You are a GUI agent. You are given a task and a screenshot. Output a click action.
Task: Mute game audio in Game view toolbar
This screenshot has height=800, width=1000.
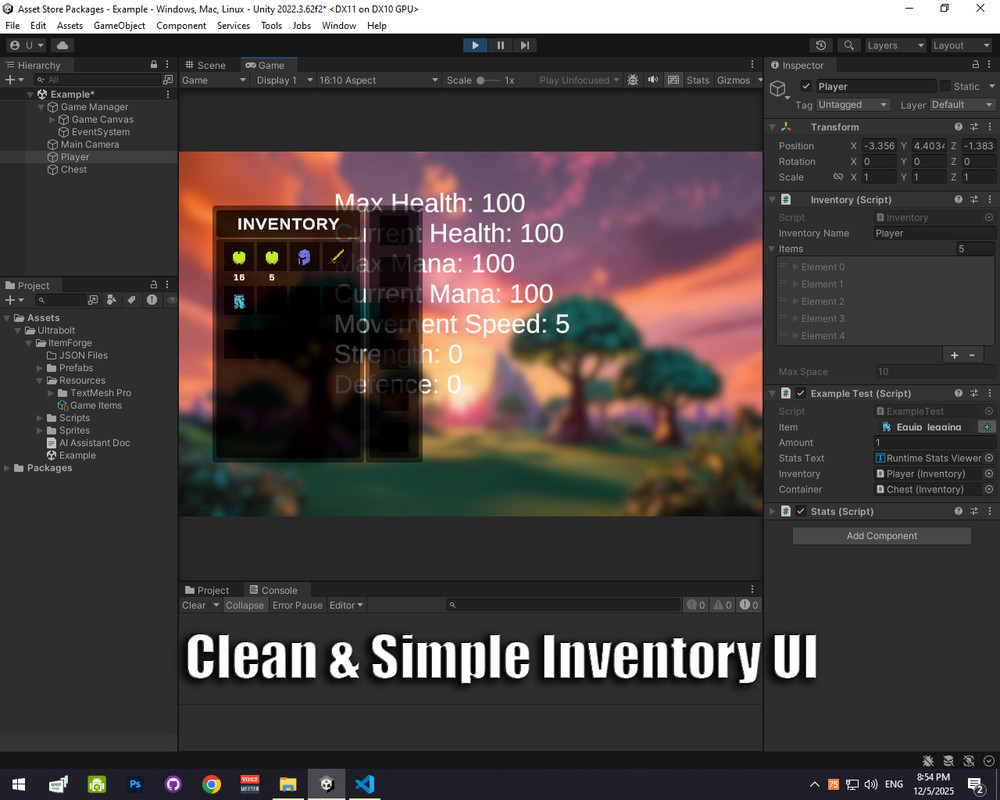653,80
